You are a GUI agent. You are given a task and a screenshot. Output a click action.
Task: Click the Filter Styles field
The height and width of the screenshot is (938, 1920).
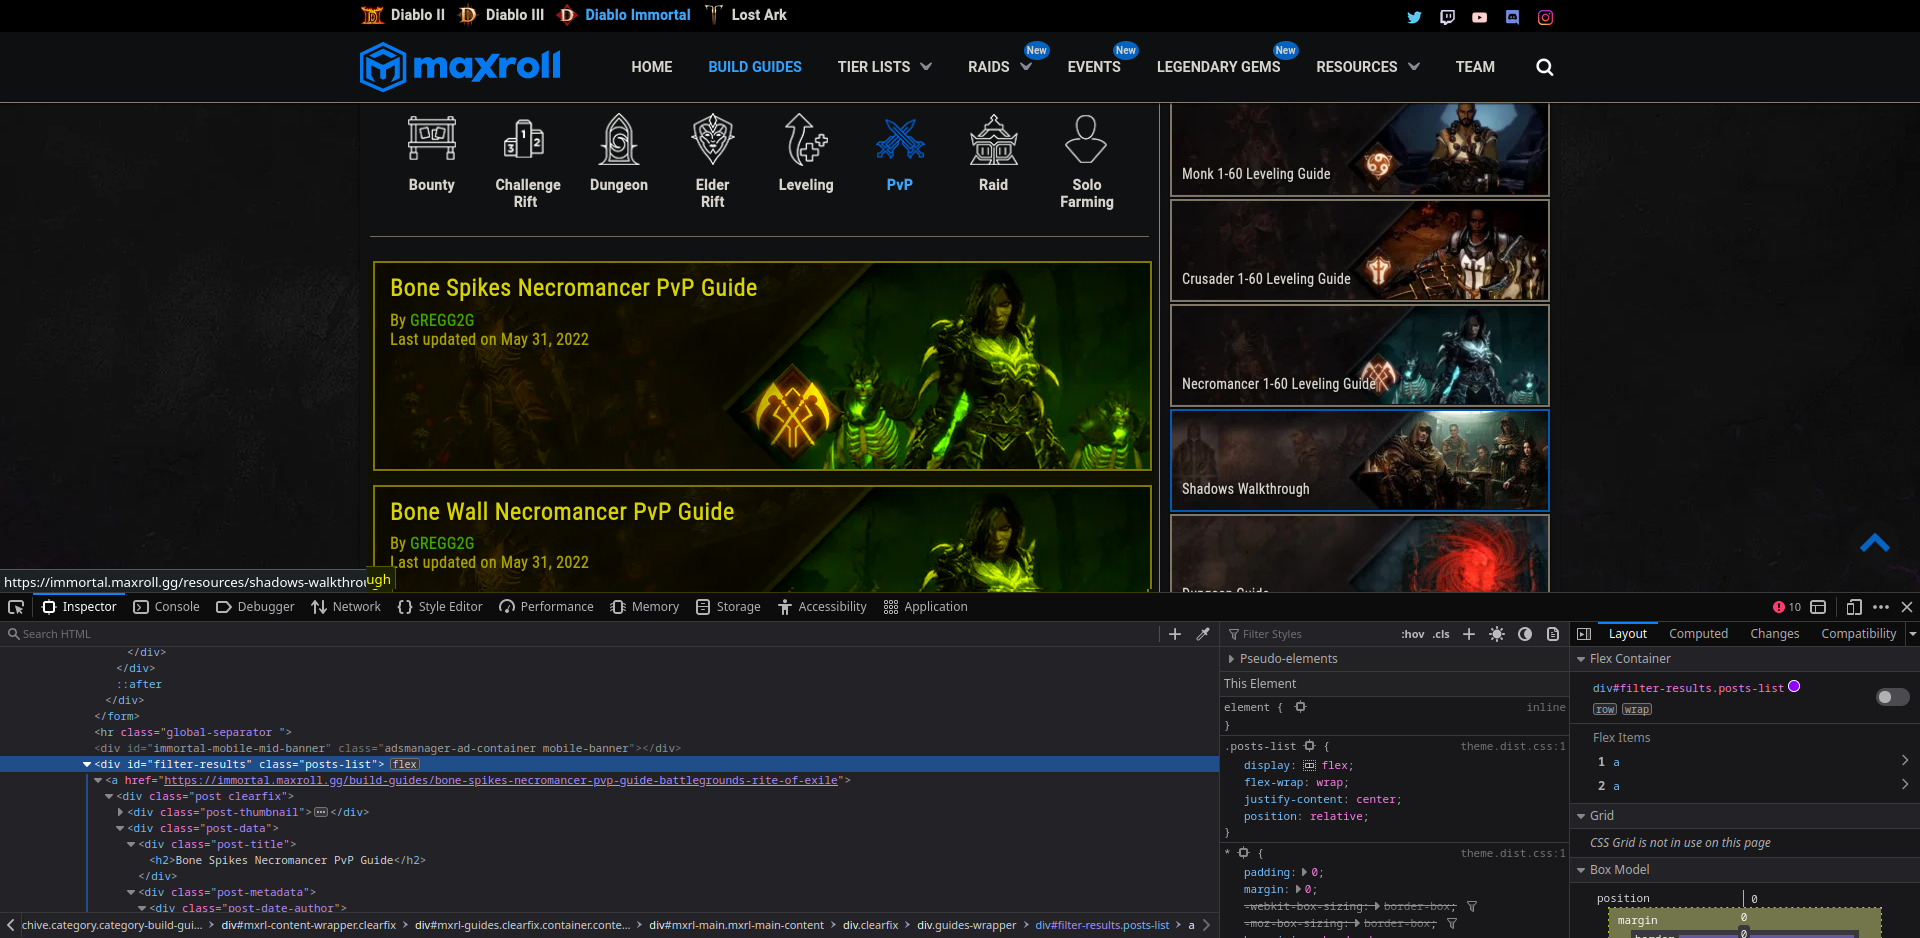[1308, 634]
